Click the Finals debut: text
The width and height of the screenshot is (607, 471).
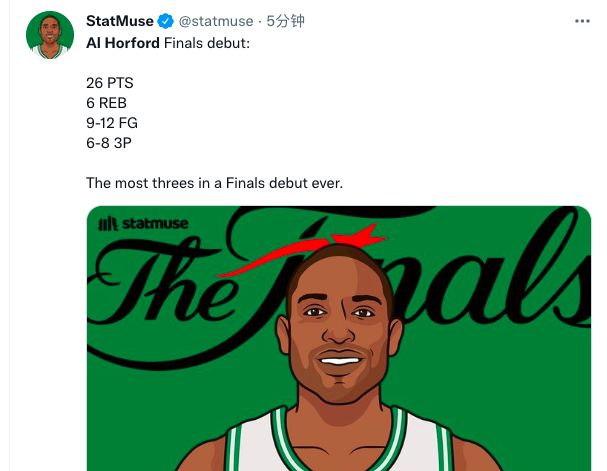207,43
